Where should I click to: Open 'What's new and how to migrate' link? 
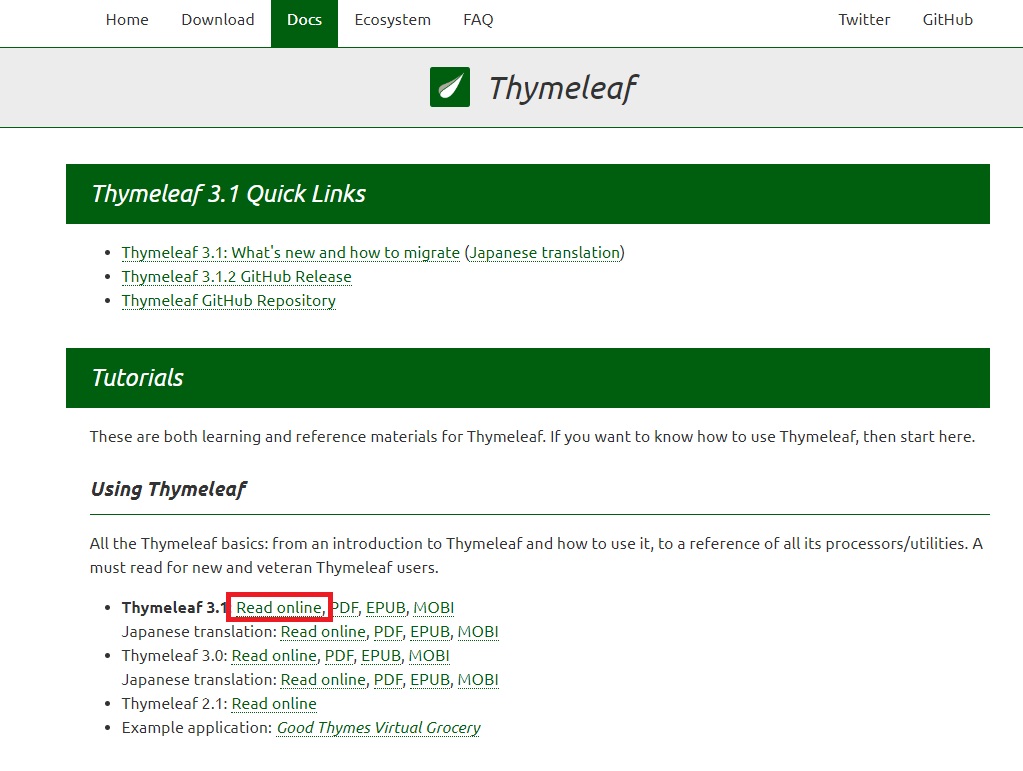pyautogui.click(x=290, y=252)
